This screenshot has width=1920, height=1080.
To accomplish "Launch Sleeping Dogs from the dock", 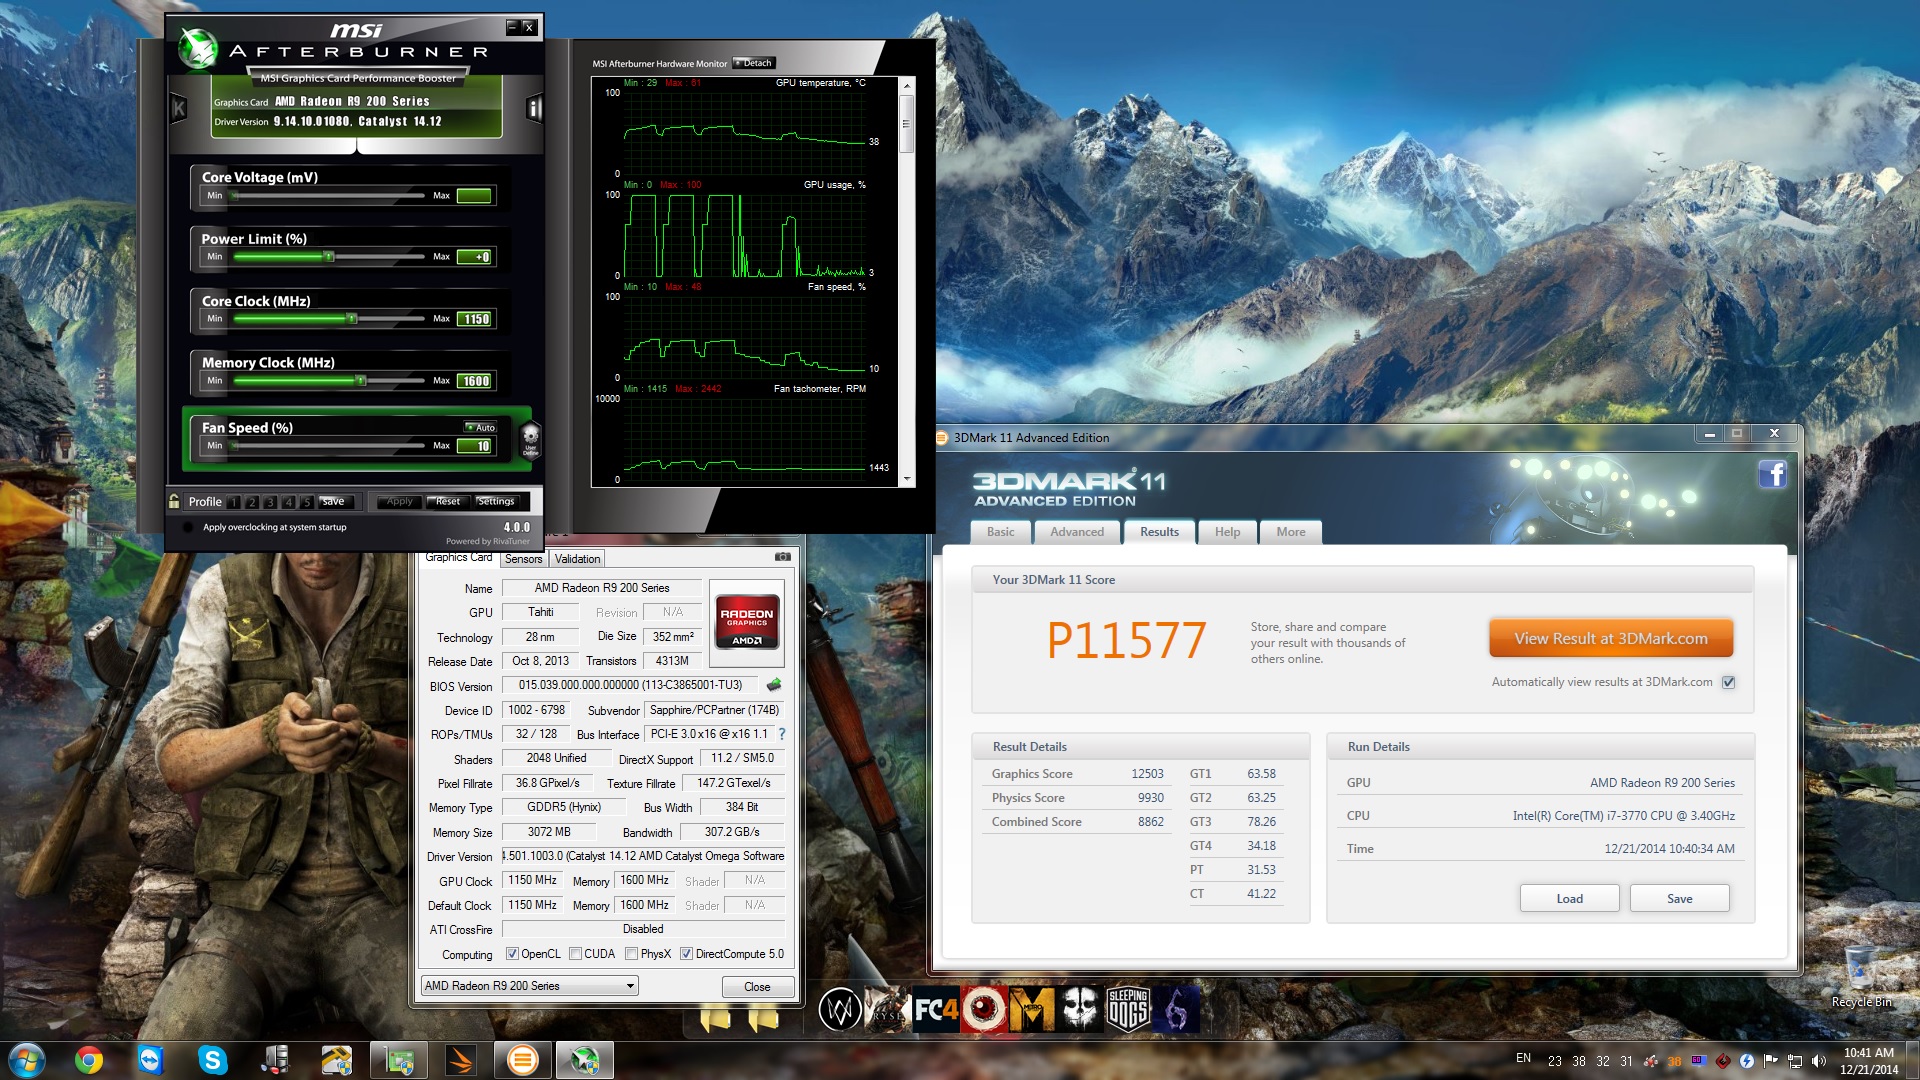I will 1128,1010.
